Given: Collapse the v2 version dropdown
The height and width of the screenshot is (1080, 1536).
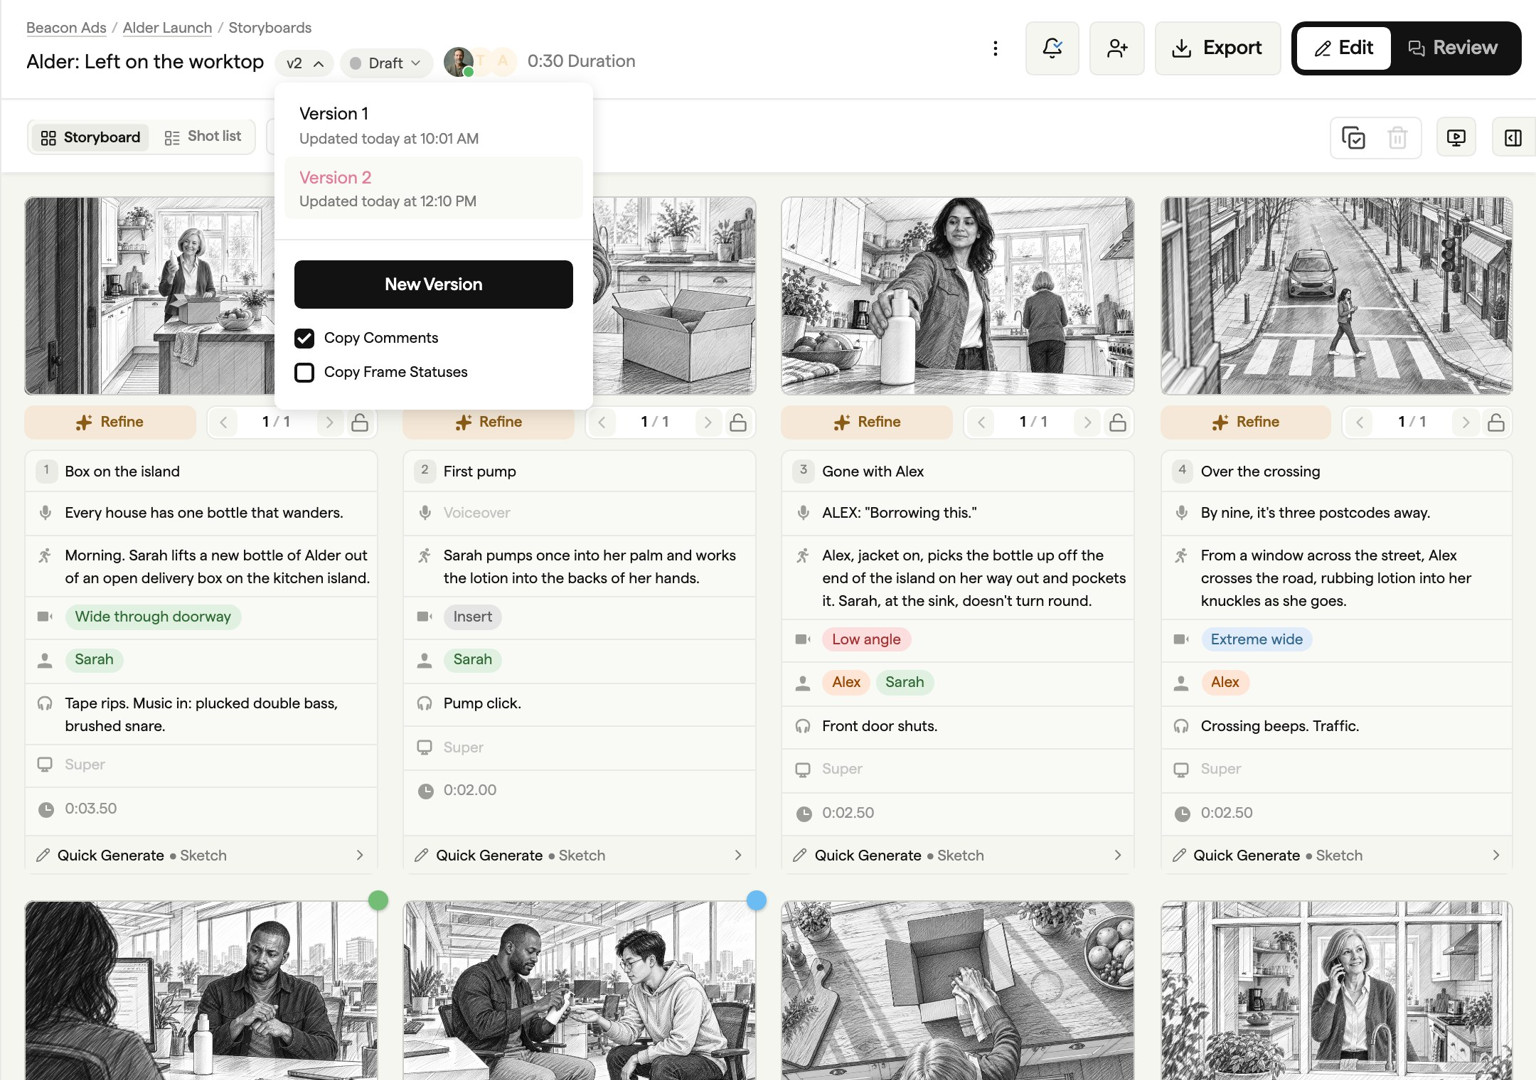Looking at the screenshot, I should coord(304,62).
